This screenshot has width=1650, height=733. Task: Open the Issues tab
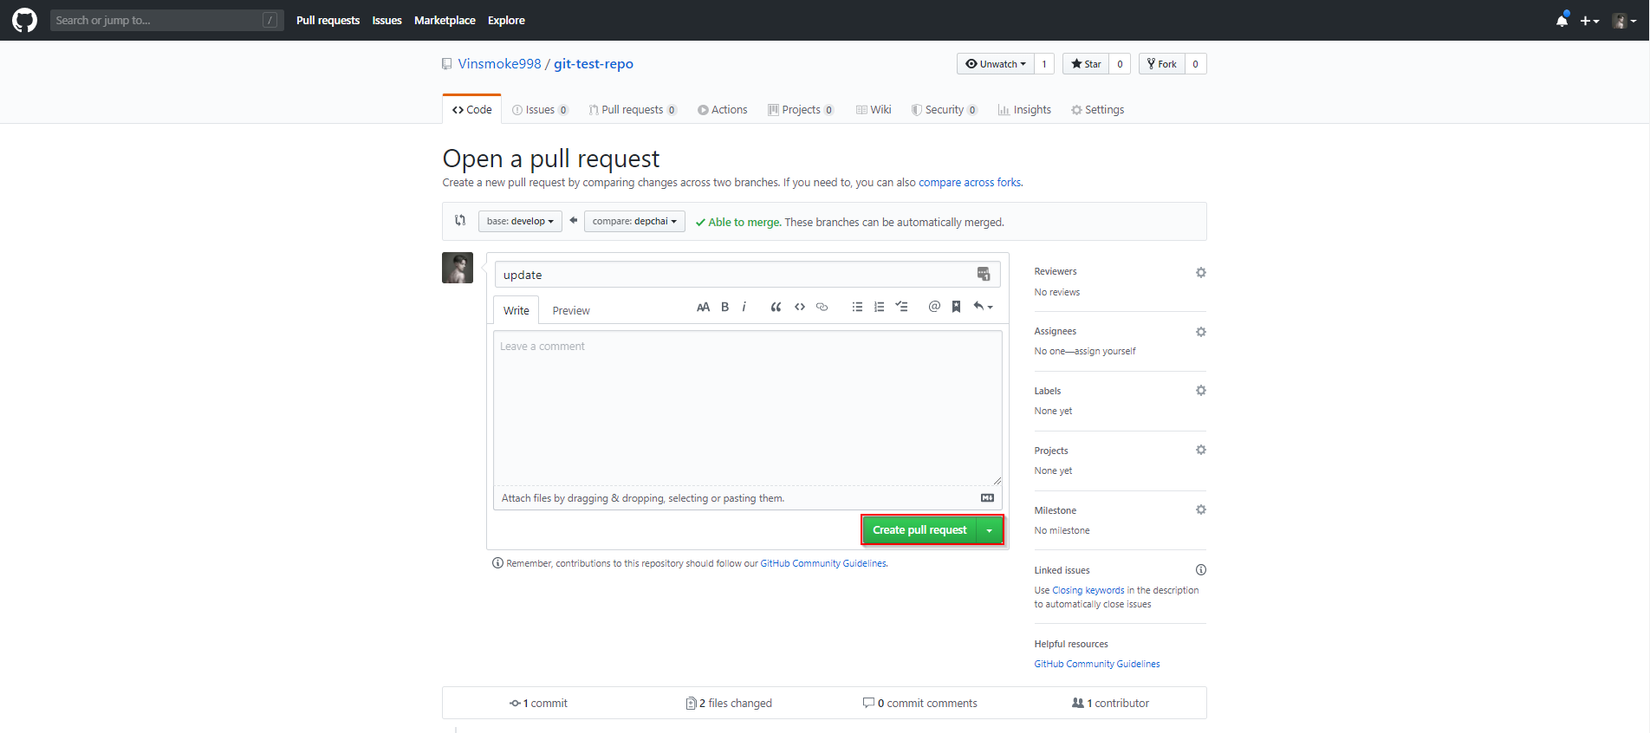pos(540,110)
